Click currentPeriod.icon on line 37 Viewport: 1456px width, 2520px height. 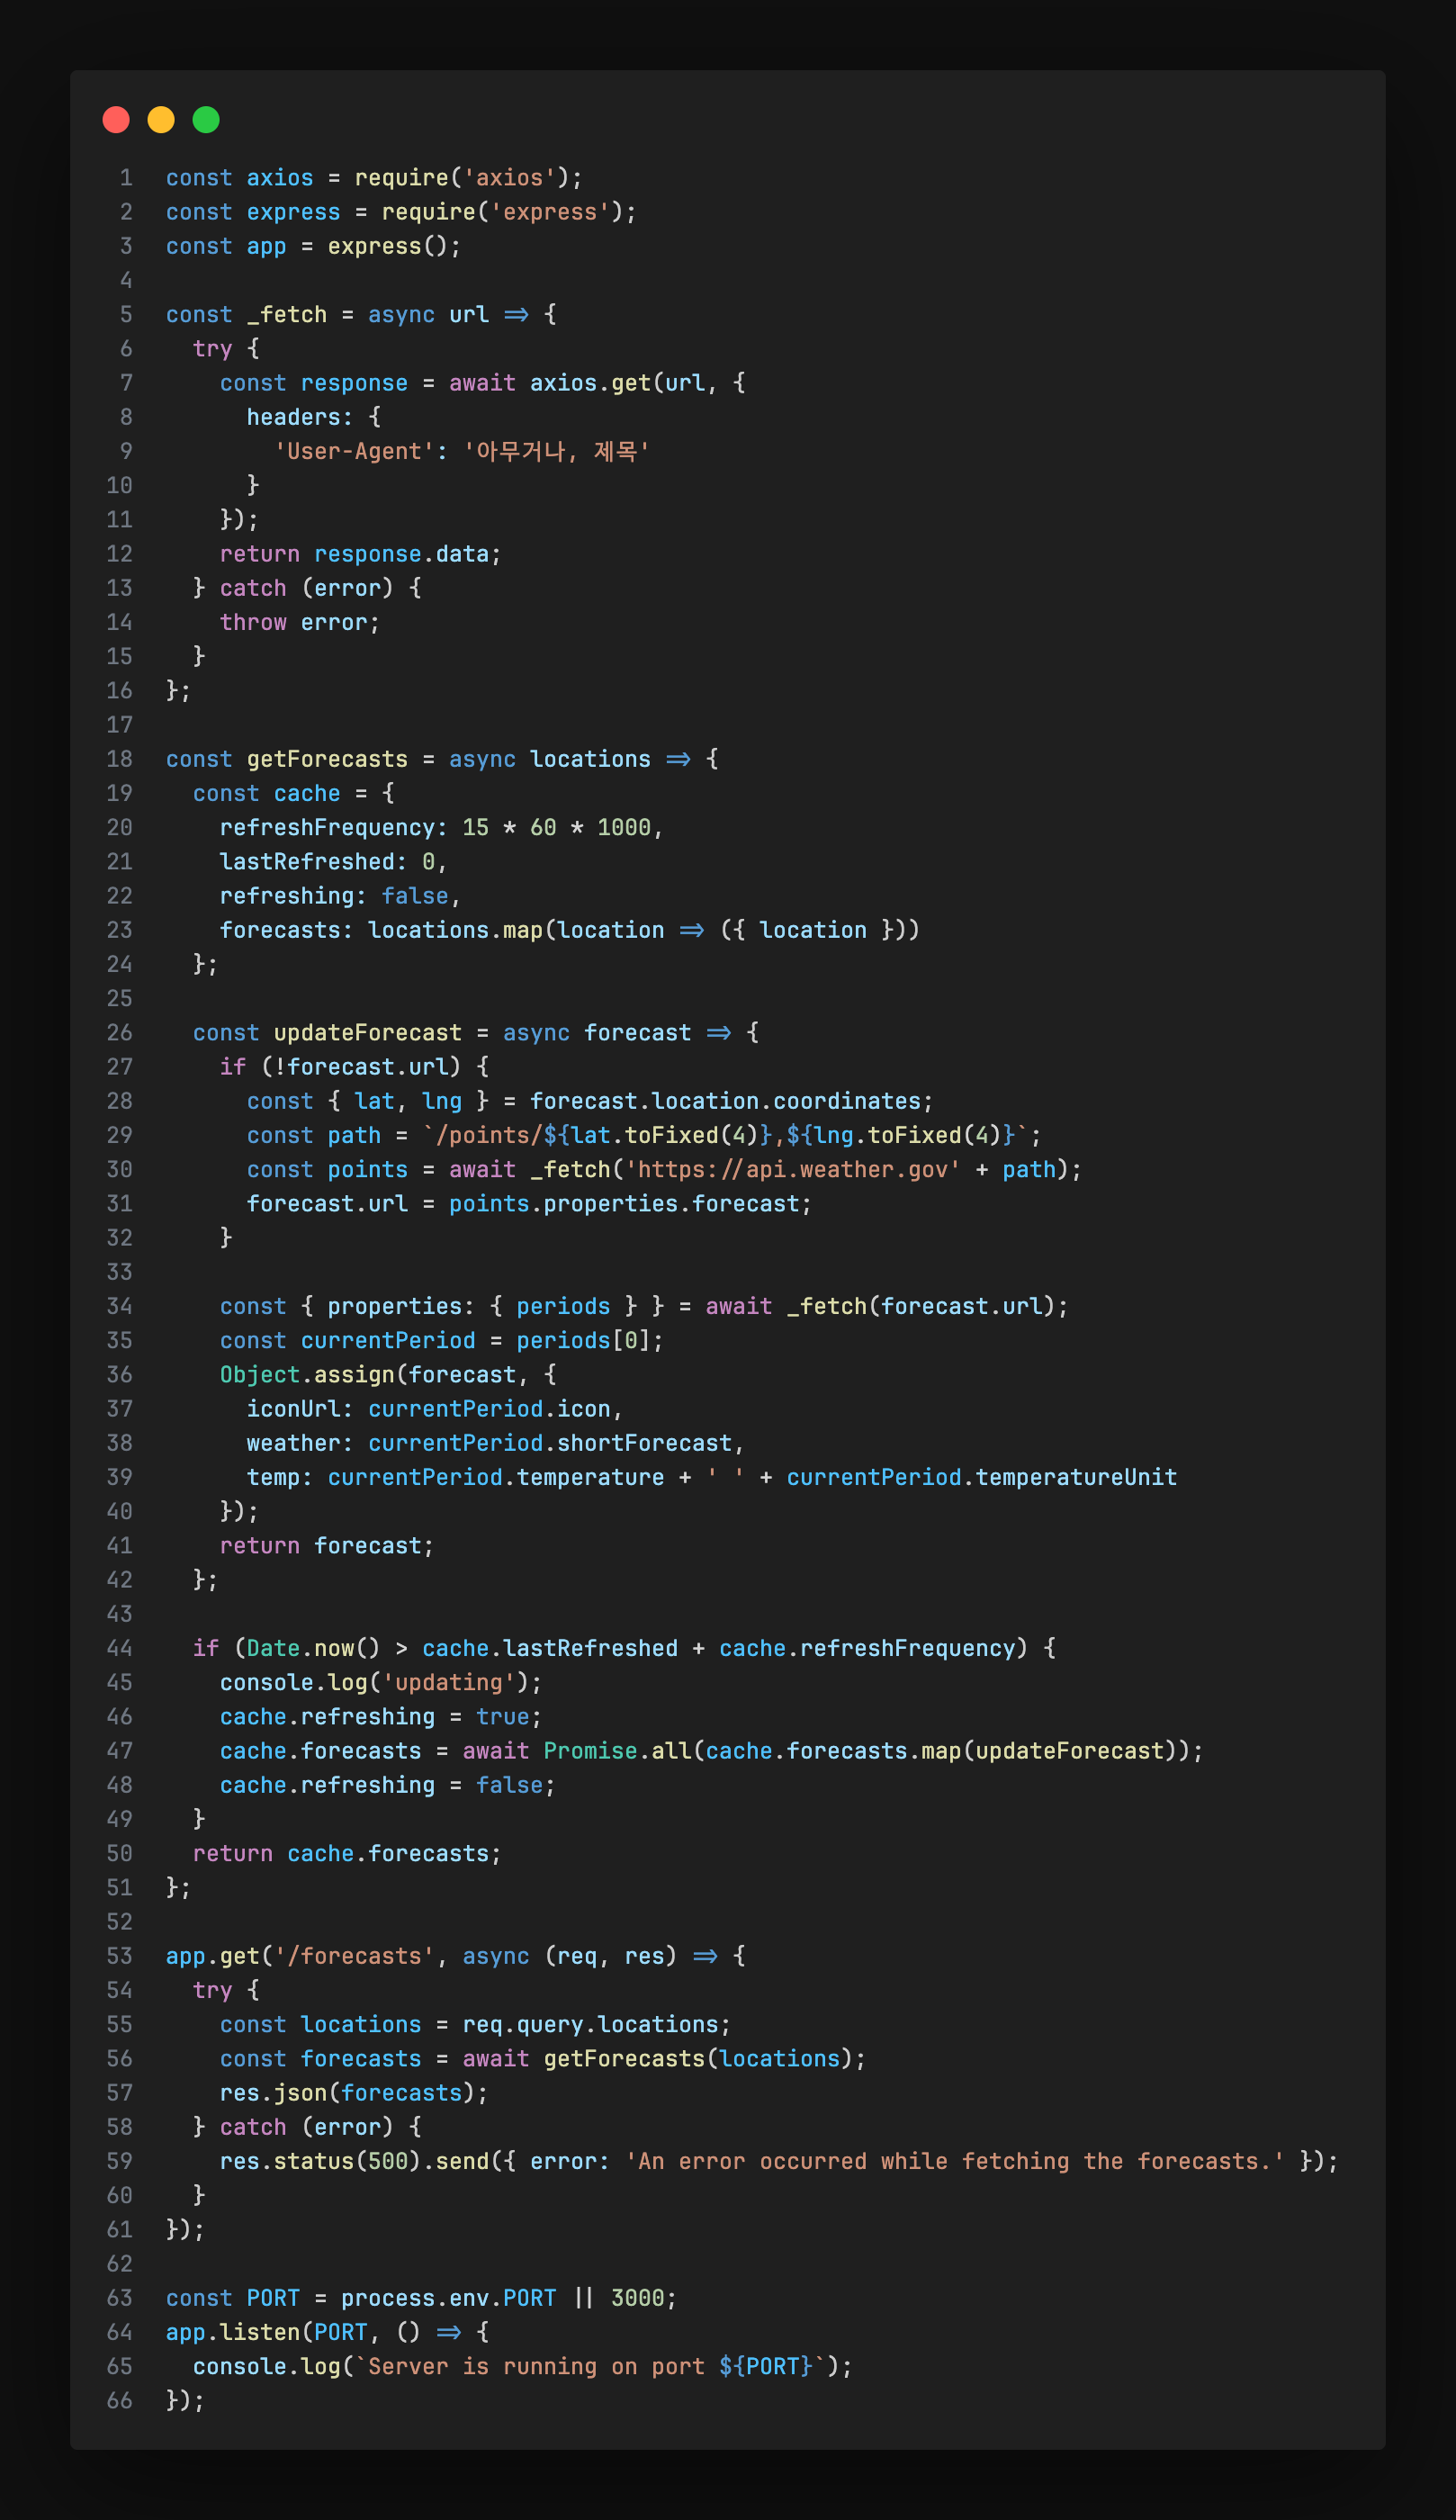point(489,1409)
